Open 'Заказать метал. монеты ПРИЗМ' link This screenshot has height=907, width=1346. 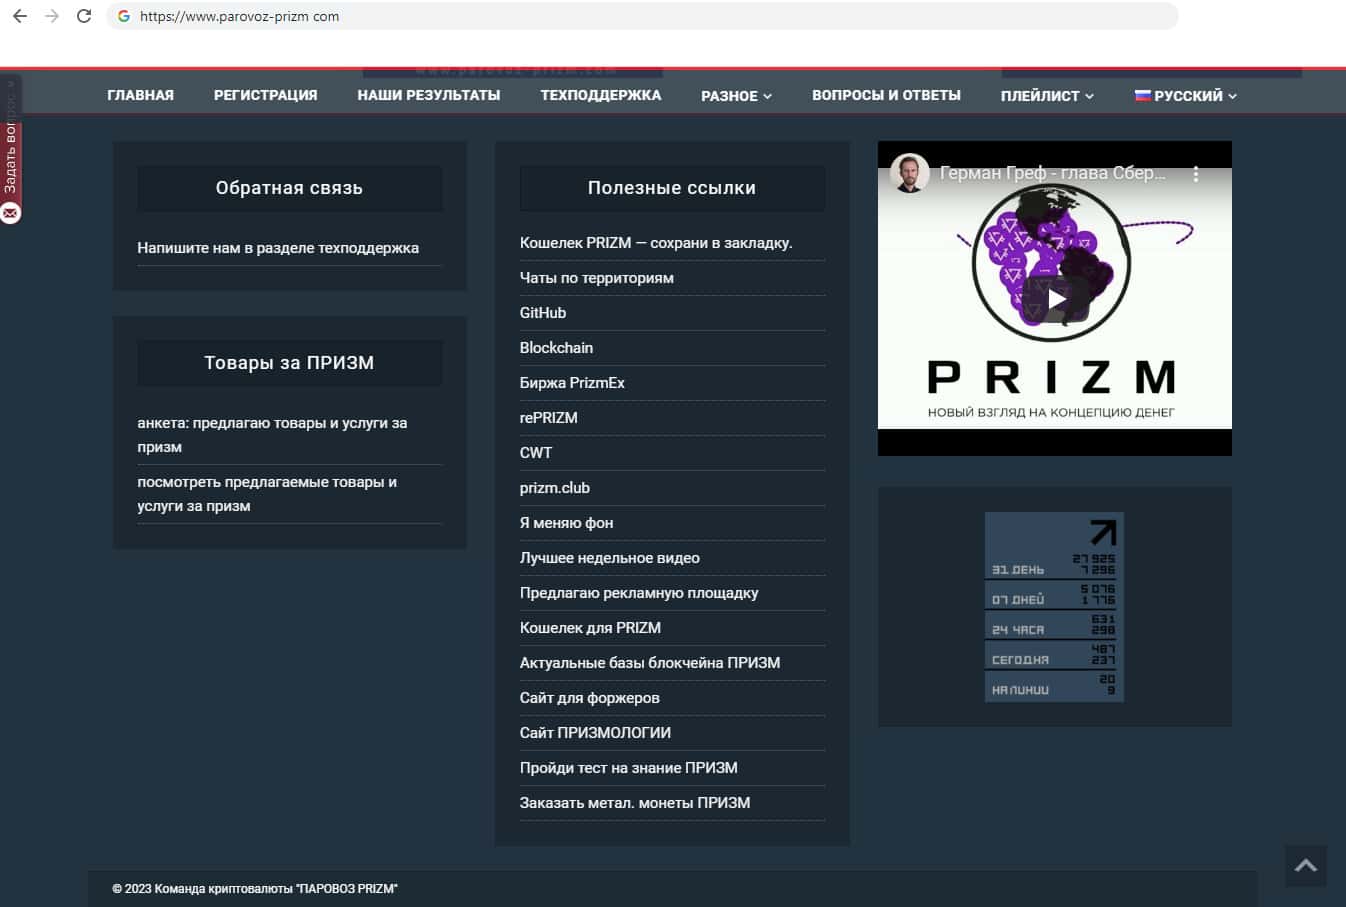coord(635,803)
